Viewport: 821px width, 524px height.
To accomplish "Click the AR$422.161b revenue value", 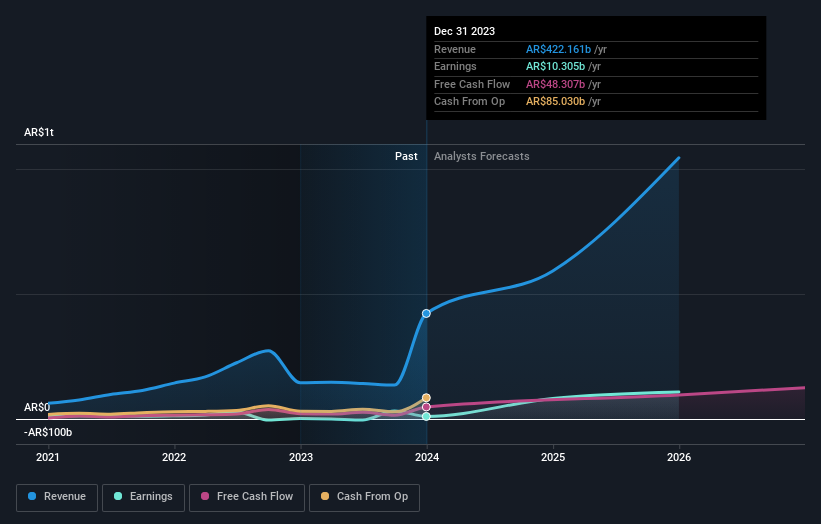I will 558,49.
